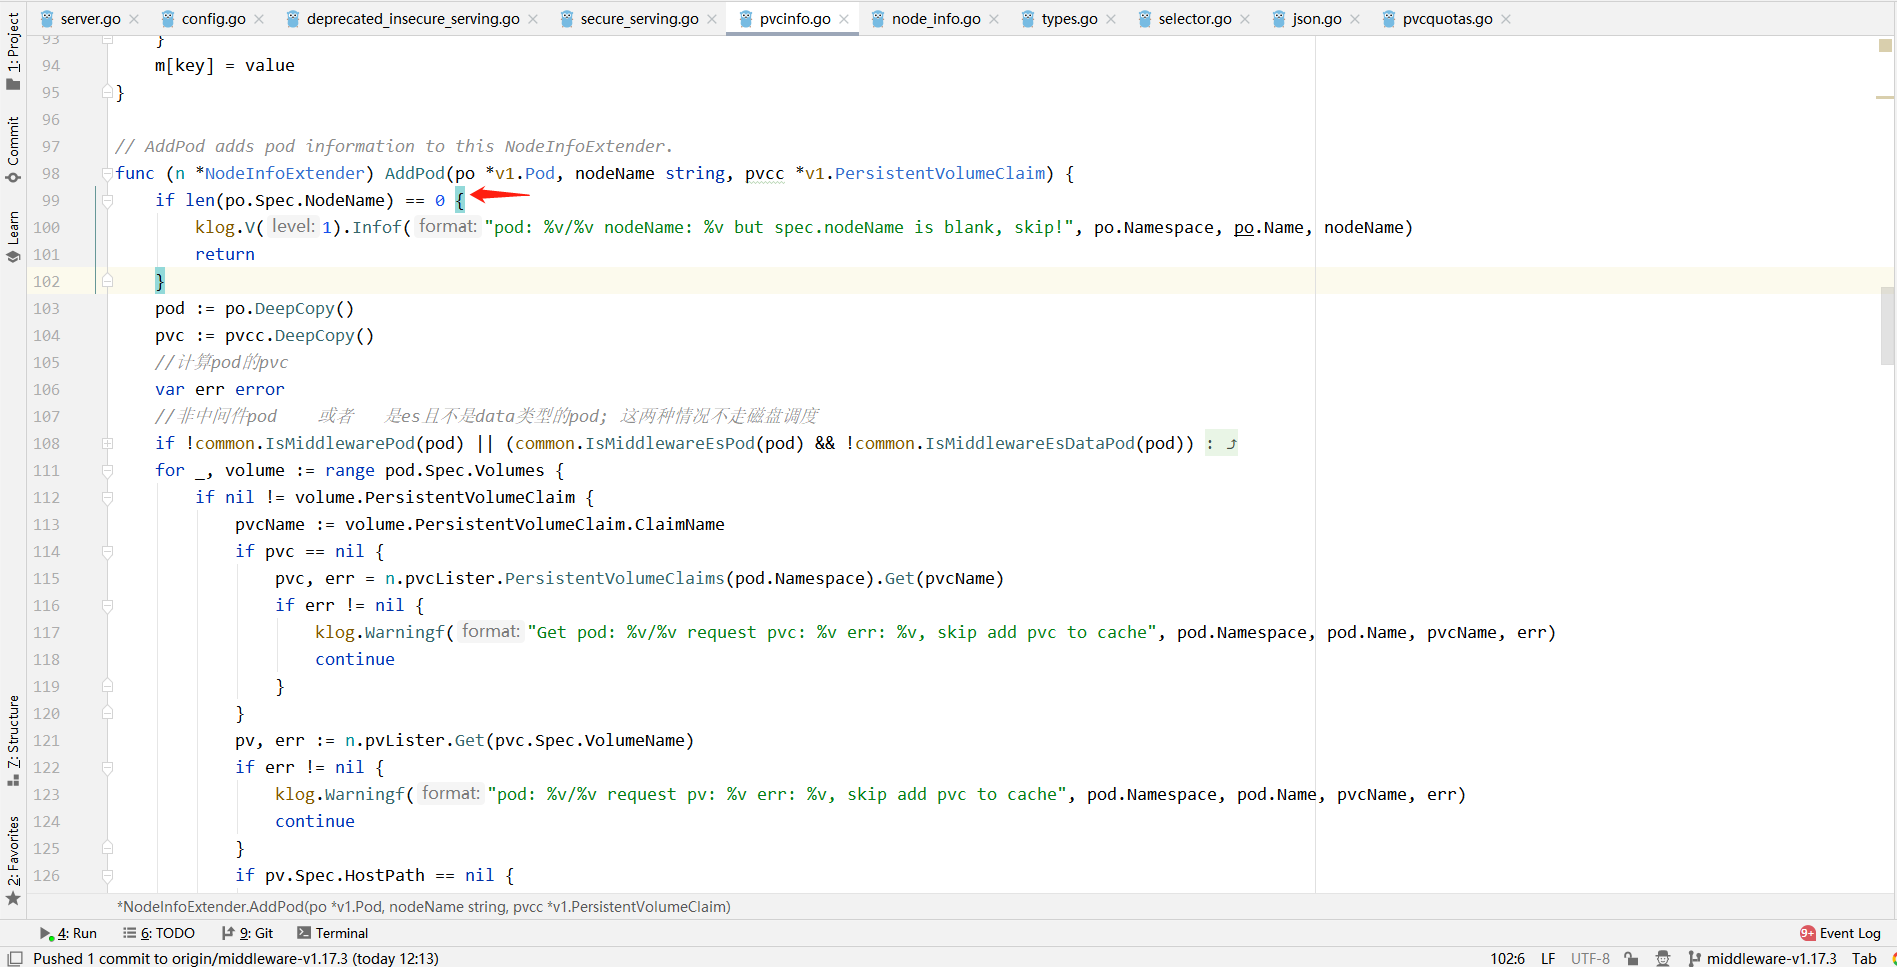Collapse the HostPath check at line 126
1897x967 pixels.
[107, 875]
